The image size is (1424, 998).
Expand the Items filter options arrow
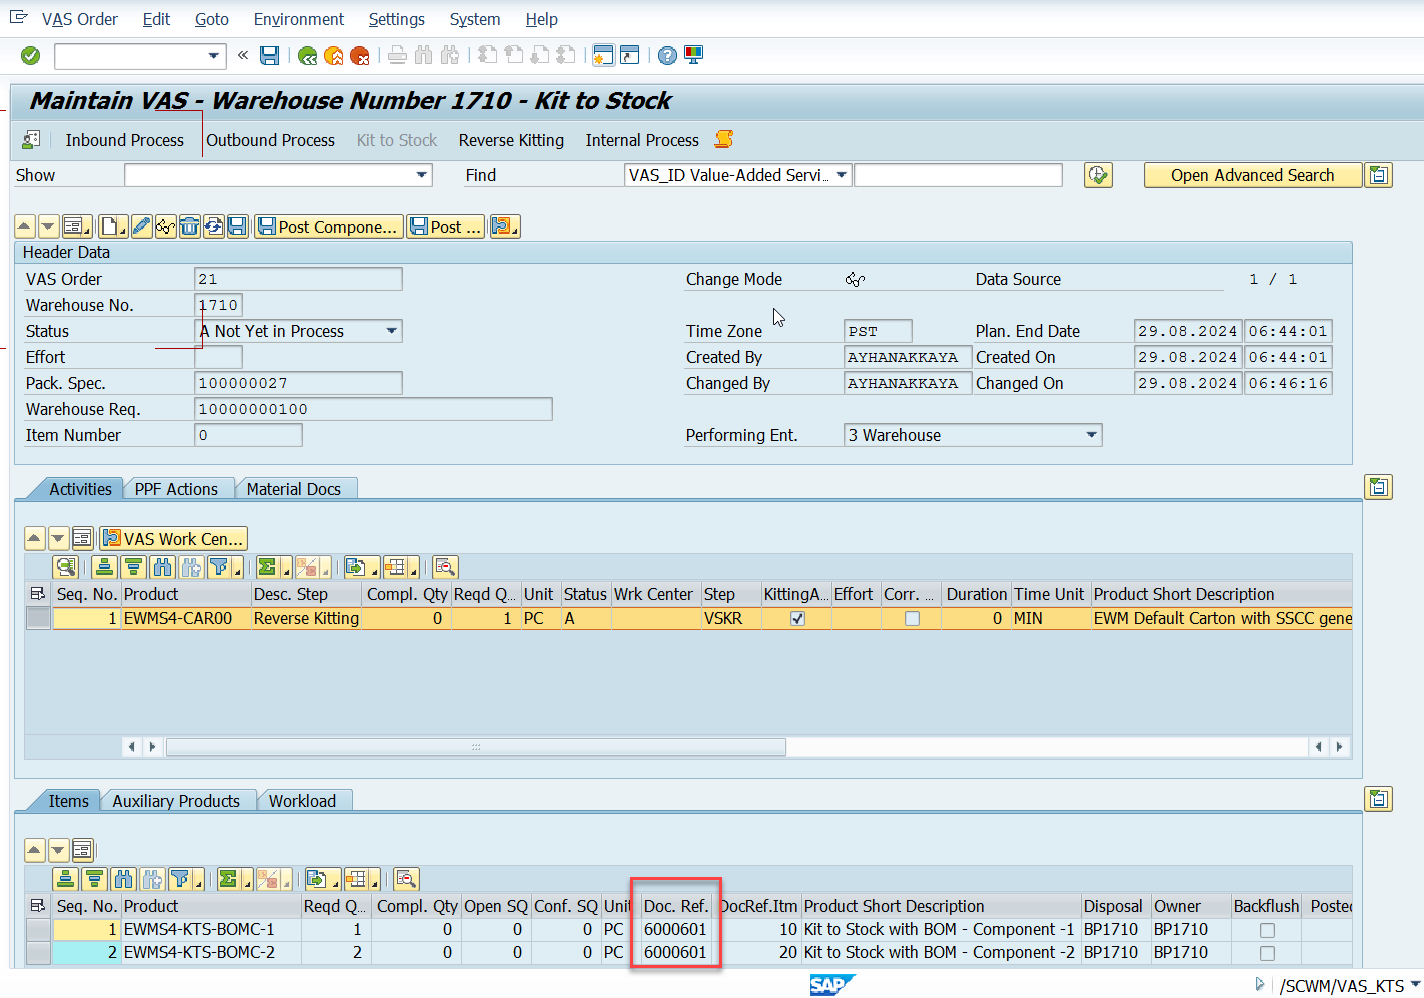pyautogui.click(x=199, y=882)
